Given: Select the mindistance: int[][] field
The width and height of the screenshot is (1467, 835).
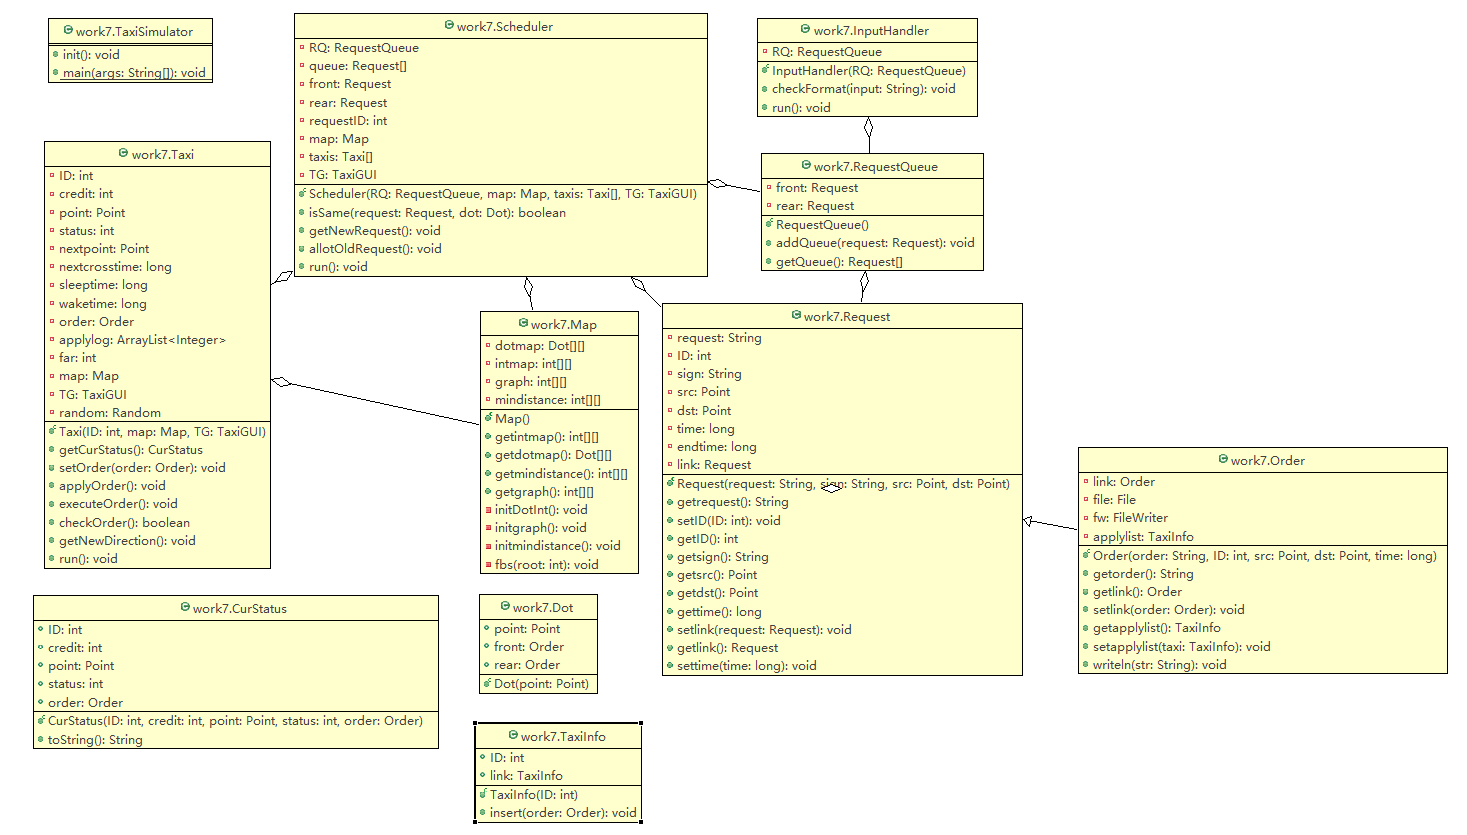Looking at the screenshot, I should tap(548, 400).
